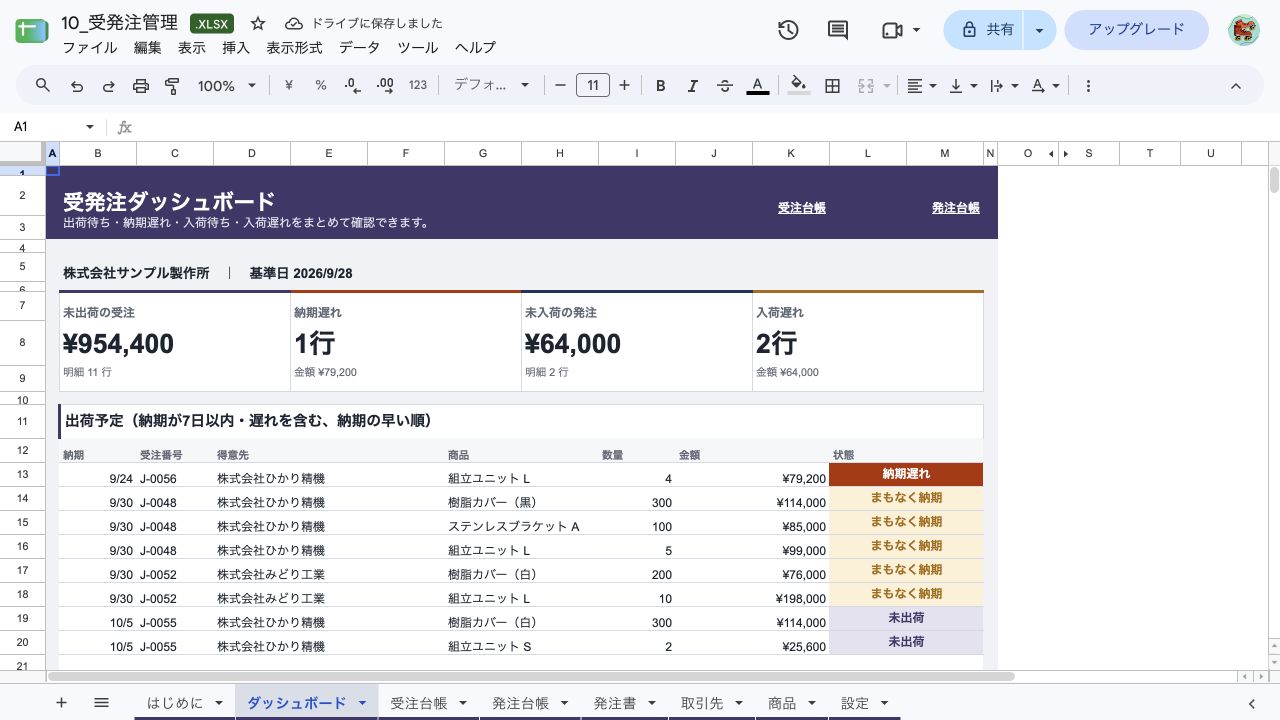Open the borders grid icon
The image size is (1280, 720).
[832, 86]
